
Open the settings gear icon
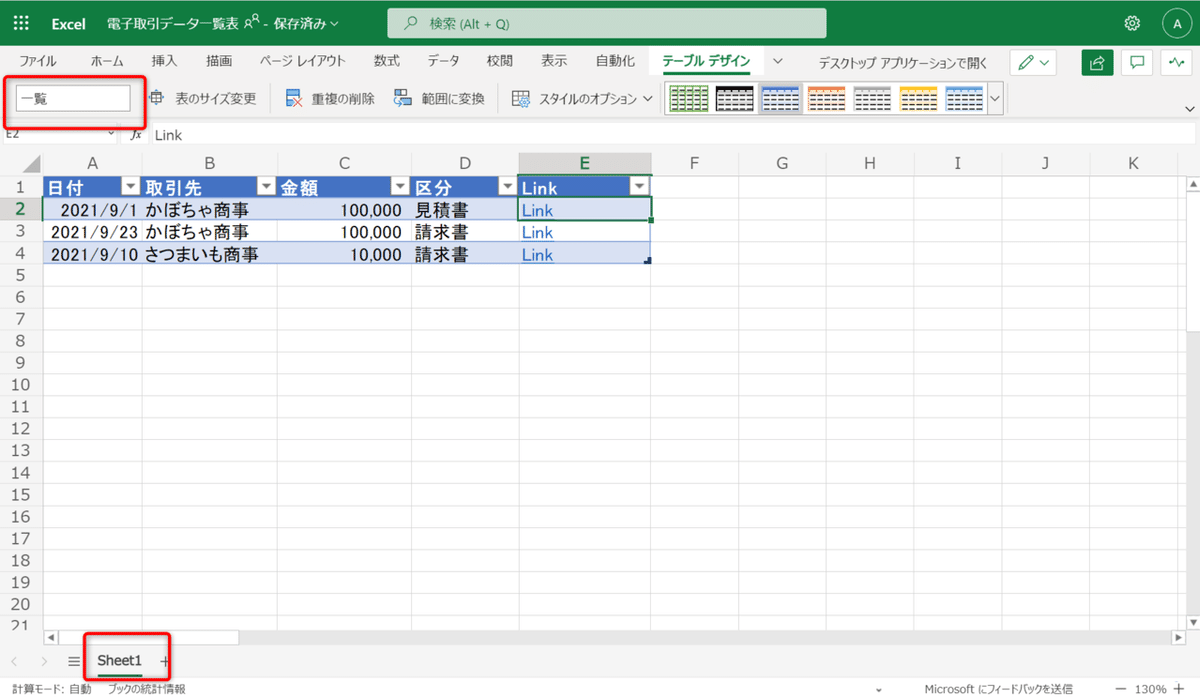(x=1132, y=23)
